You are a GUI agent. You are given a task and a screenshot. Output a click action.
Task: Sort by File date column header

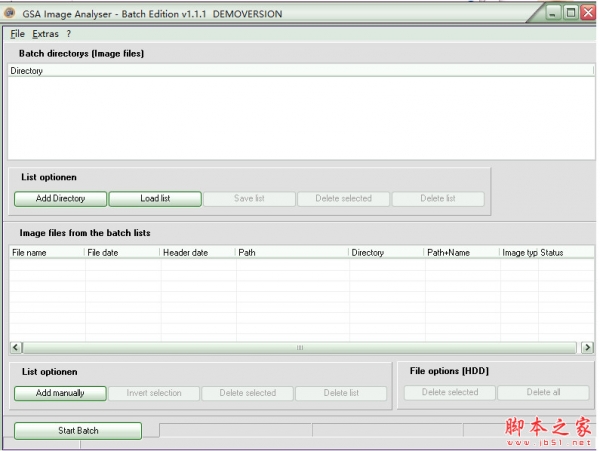[x=122, y=252]
